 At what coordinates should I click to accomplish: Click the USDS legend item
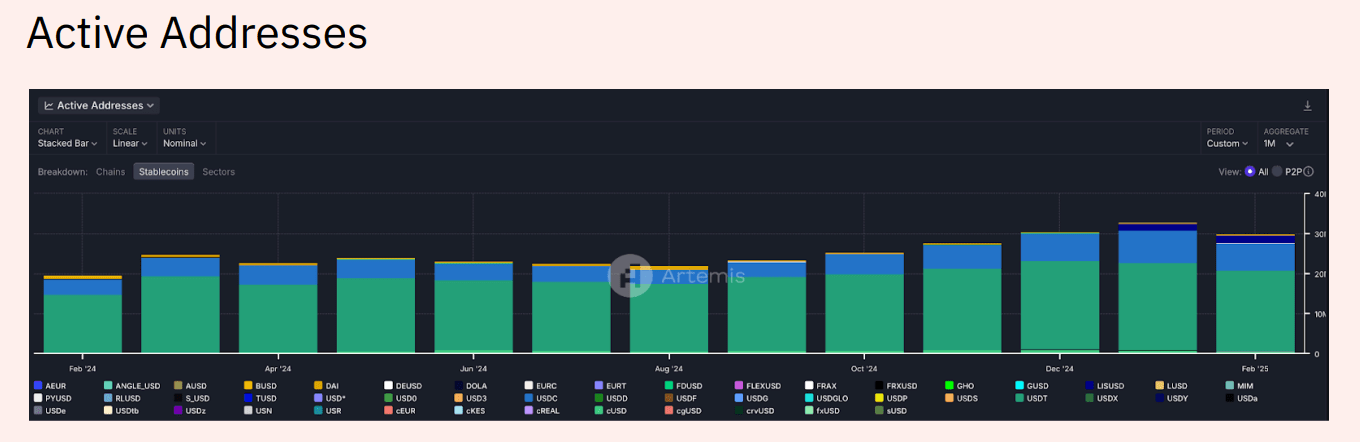click(x=961, y=398)
